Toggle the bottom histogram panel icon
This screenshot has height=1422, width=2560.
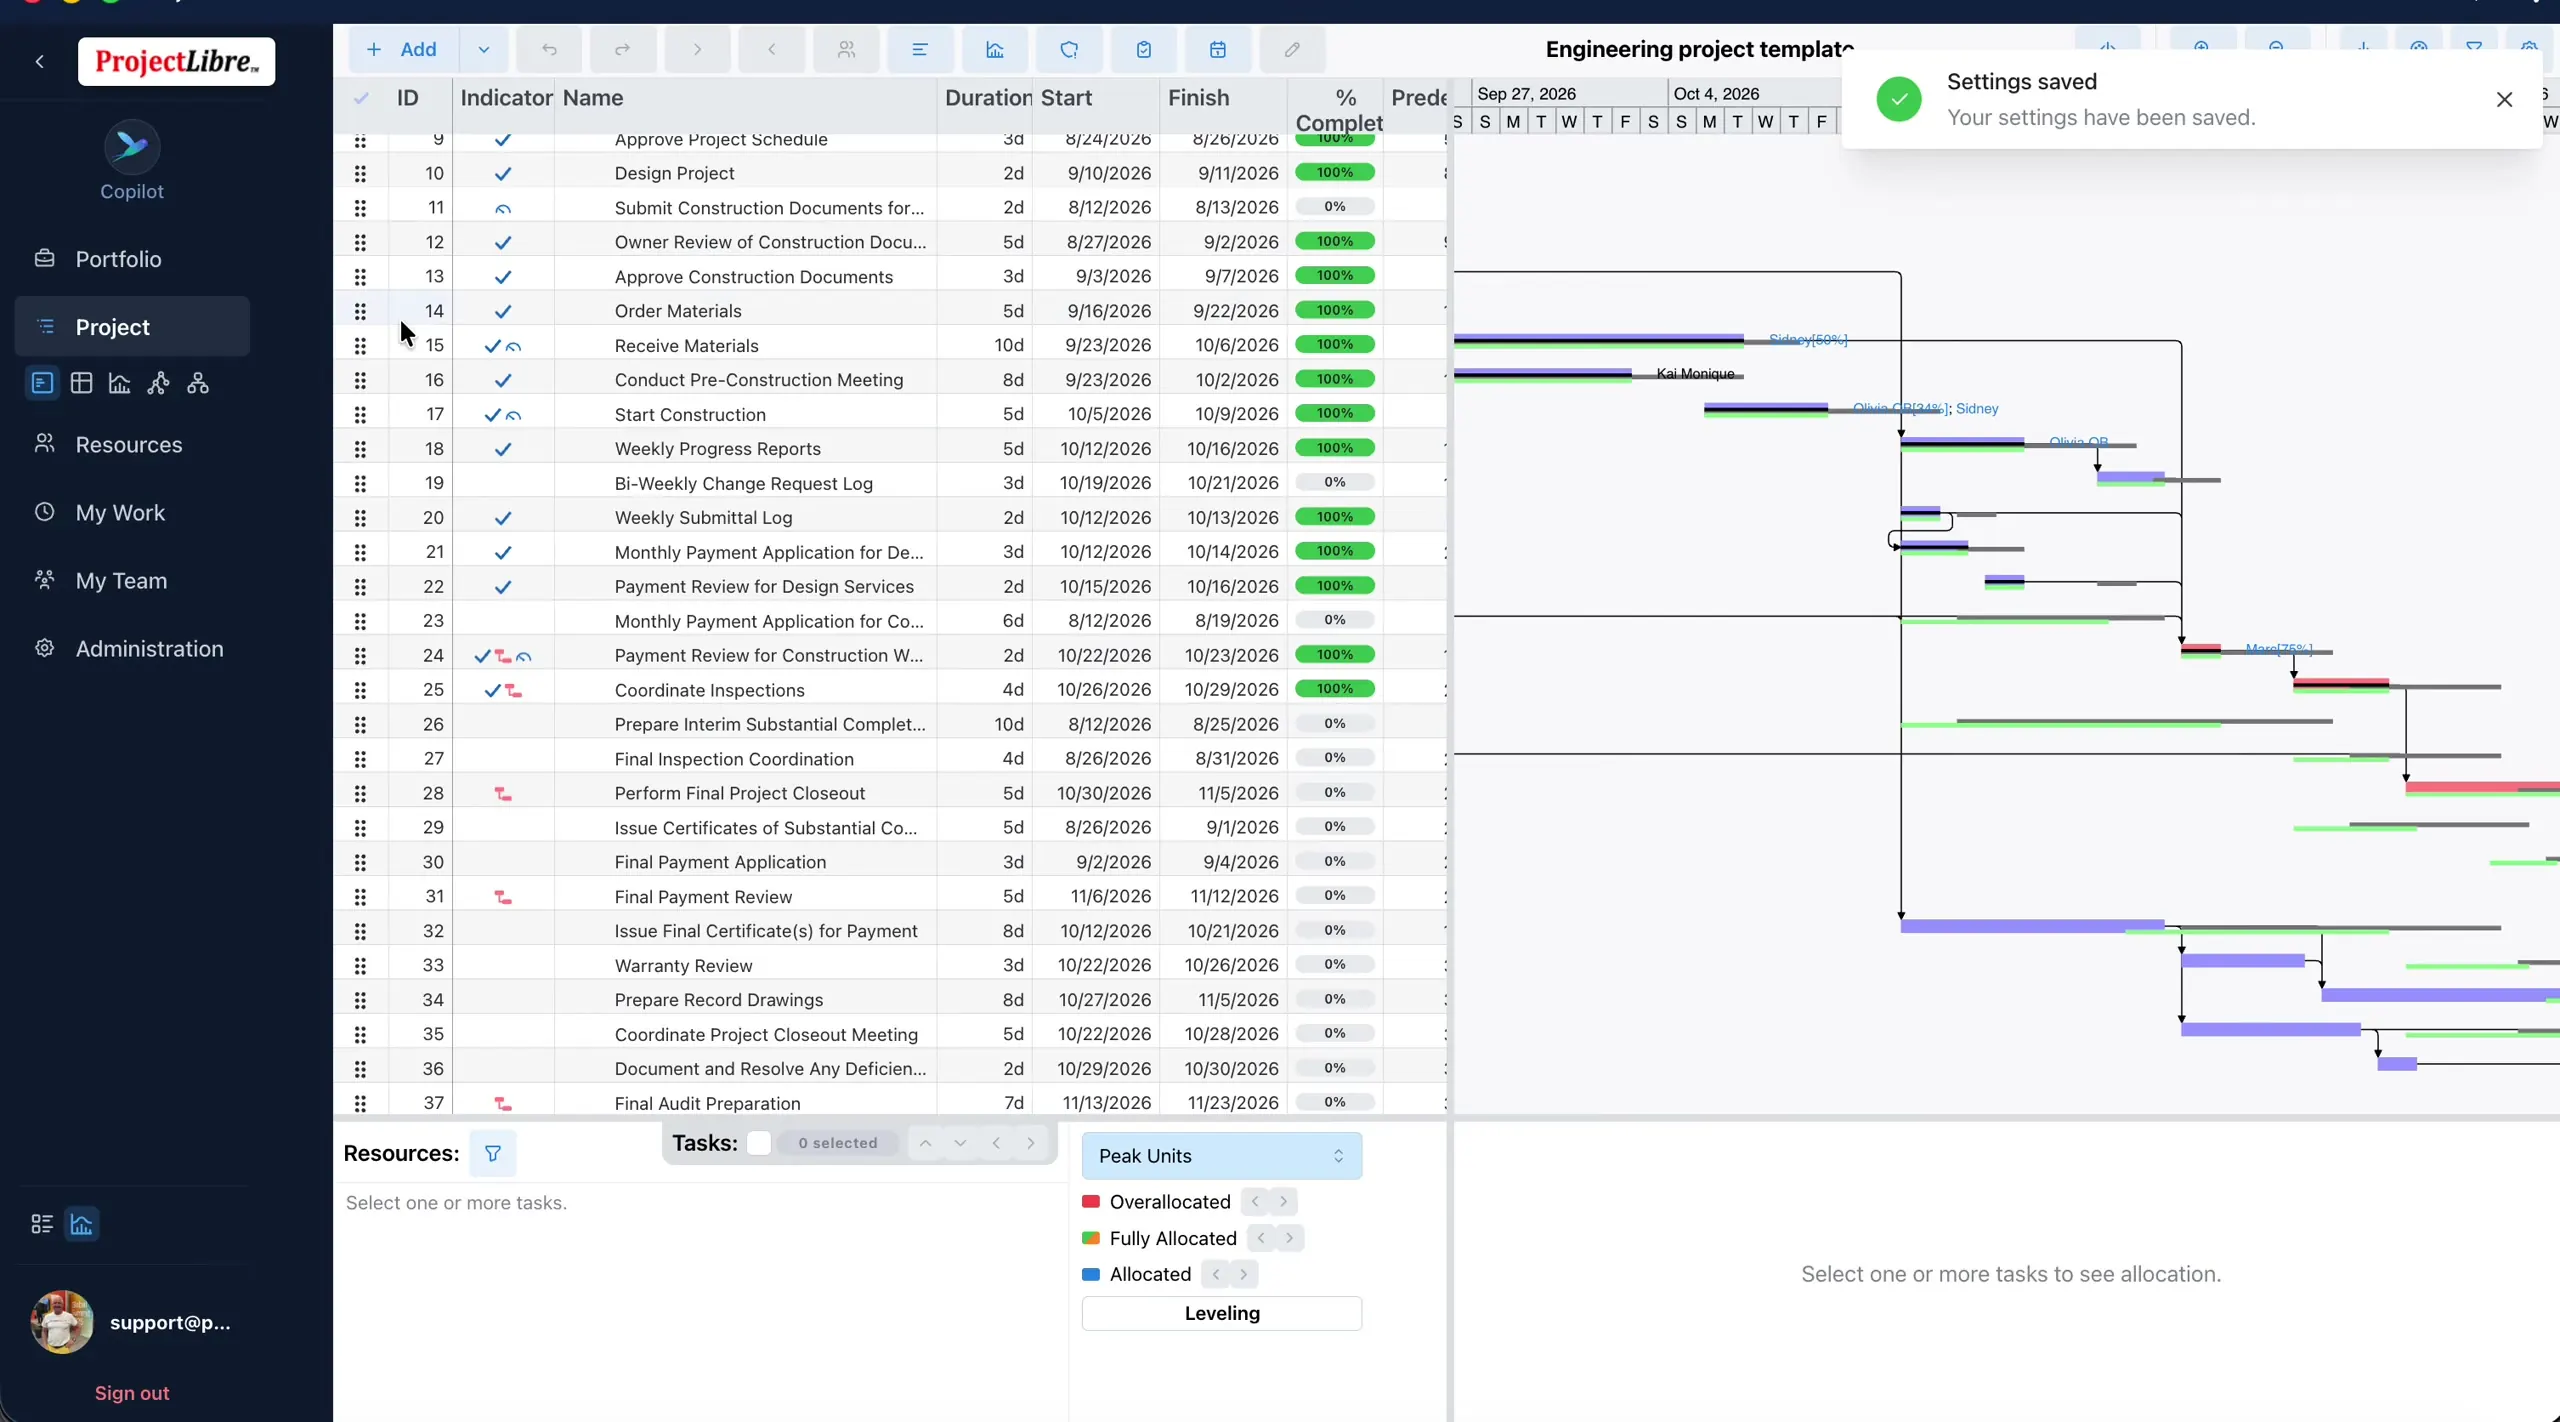tap(82, 1224)
